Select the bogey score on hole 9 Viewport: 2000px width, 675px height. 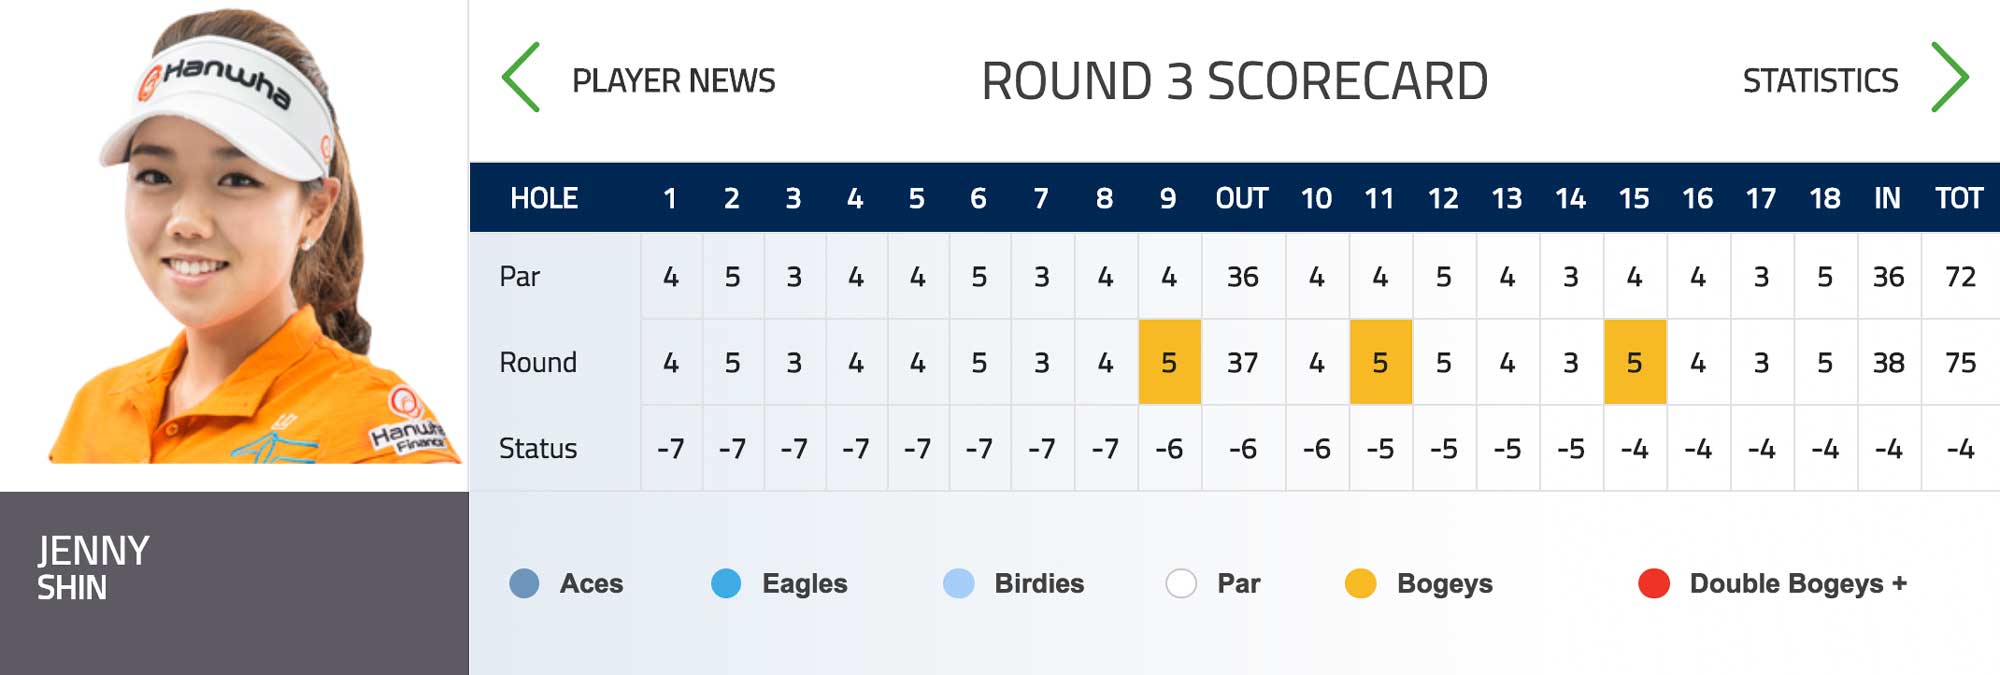tap(1169, 362)
